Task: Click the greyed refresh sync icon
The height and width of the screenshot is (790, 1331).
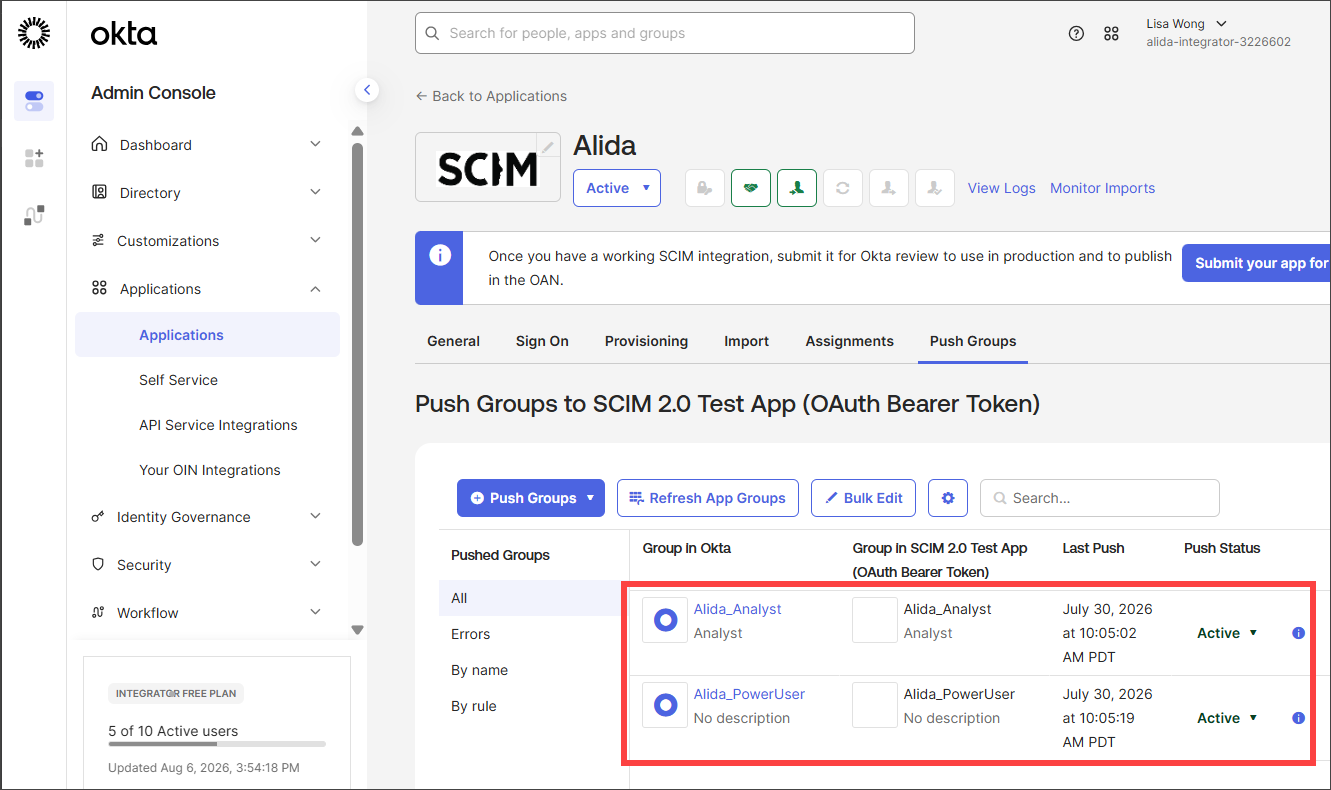Action: tap(843, 188)
